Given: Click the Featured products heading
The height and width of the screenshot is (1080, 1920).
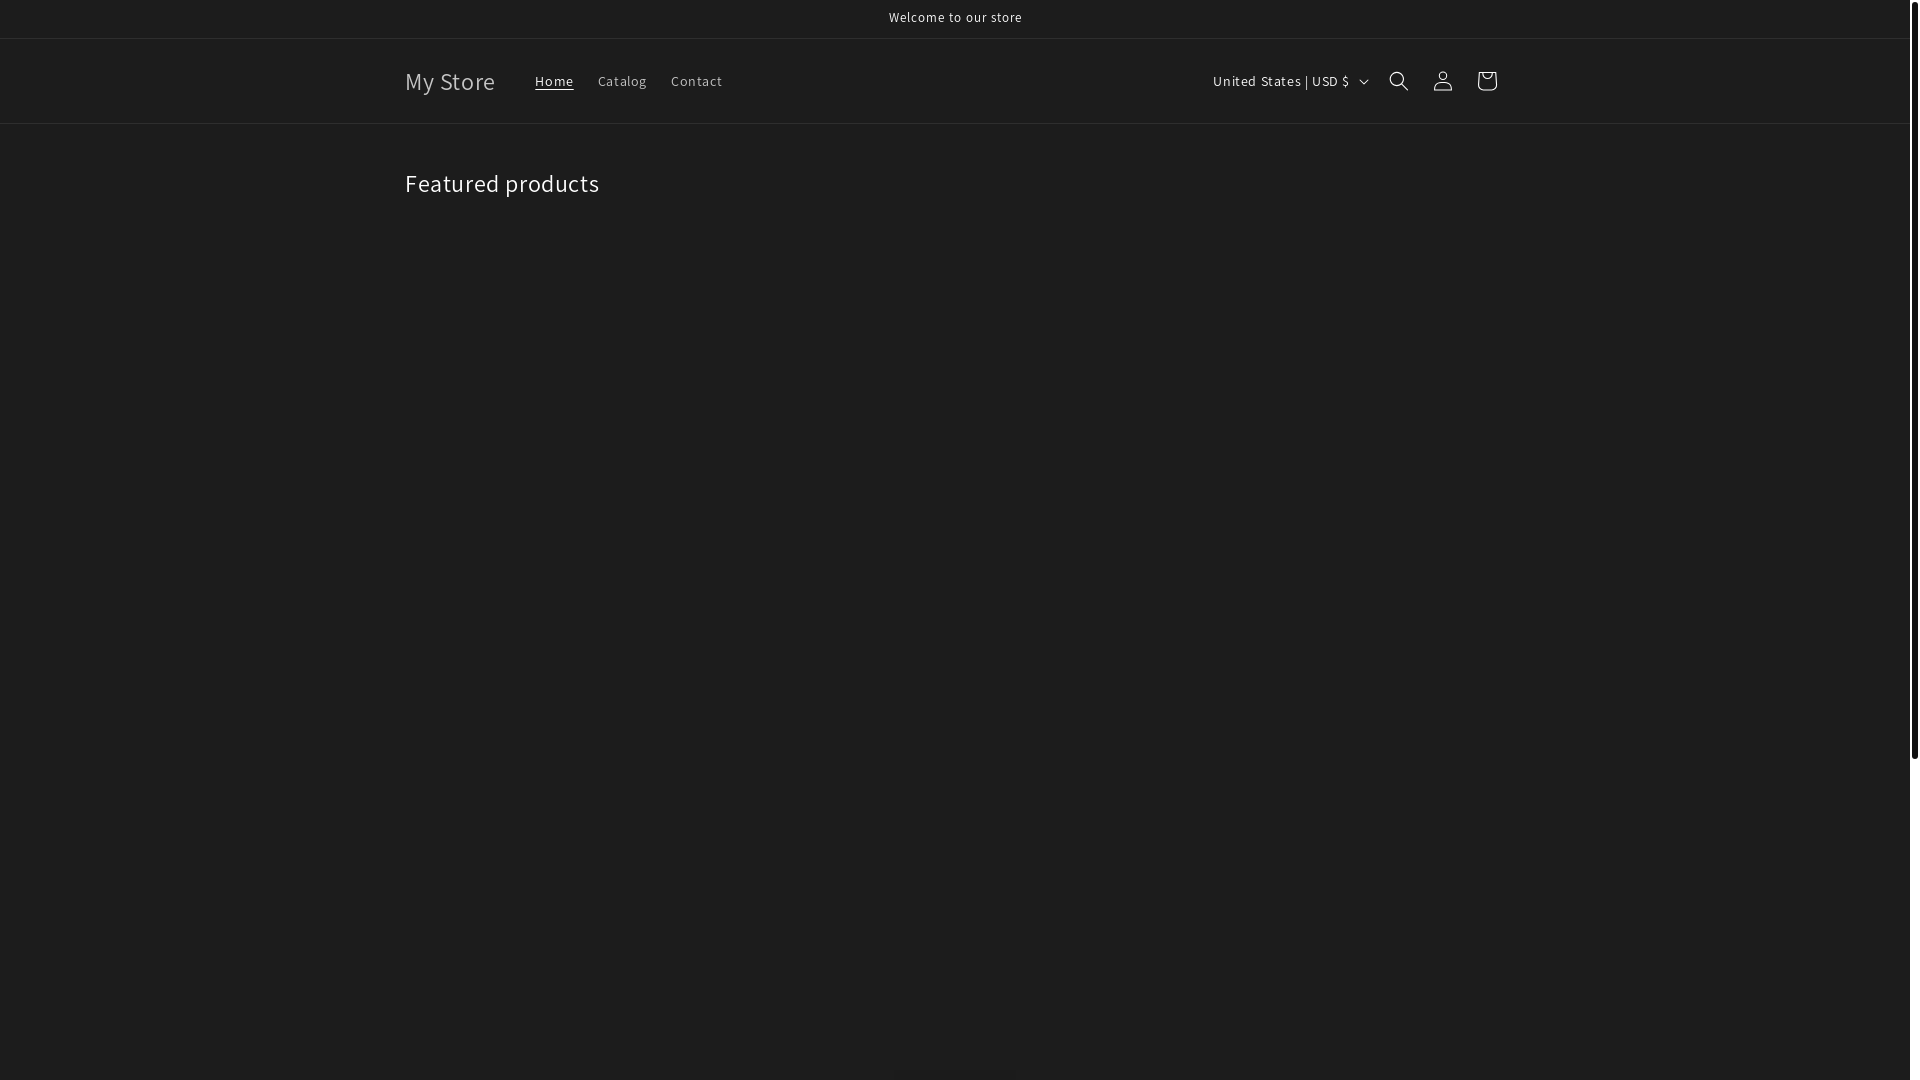Looking at the screenshot, I should click(502, 184).
